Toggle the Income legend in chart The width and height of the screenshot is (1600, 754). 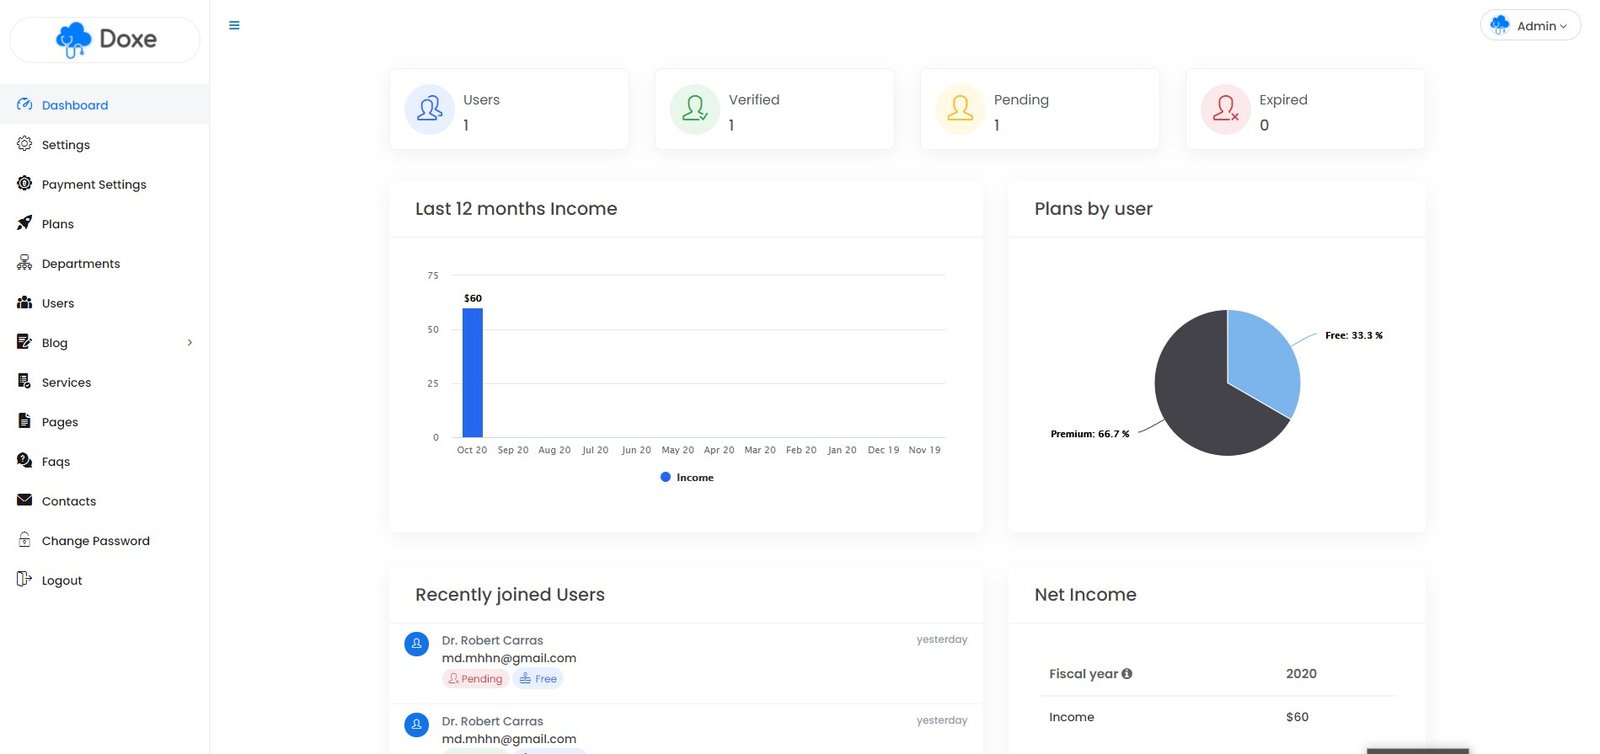tap(687, 478)
